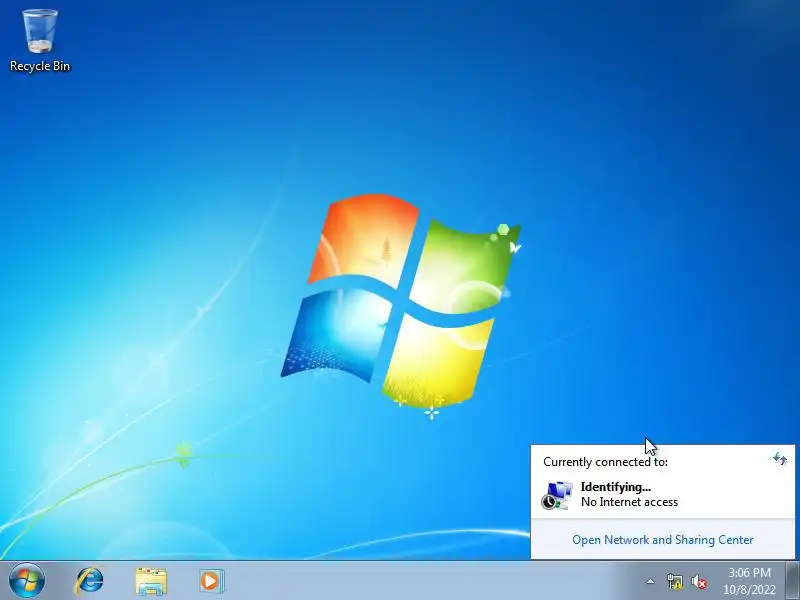Show hidden tray icons arrow
The image size is (800, 600).
coord(650,581)
